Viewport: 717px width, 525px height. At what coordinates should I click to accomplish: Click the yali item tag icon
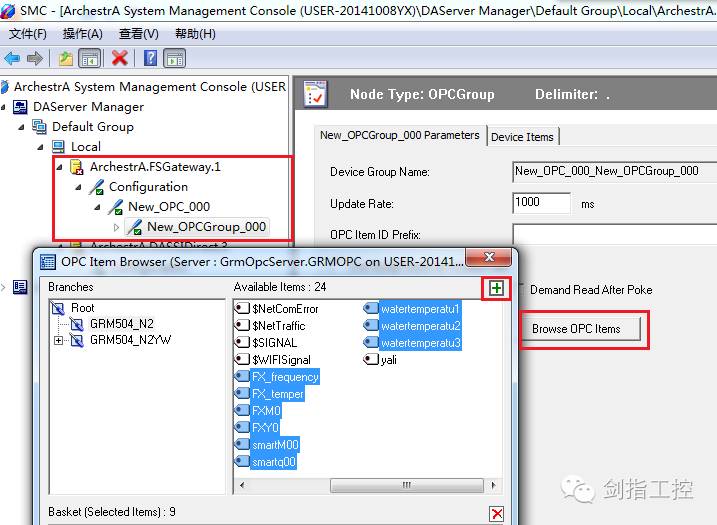371,359
